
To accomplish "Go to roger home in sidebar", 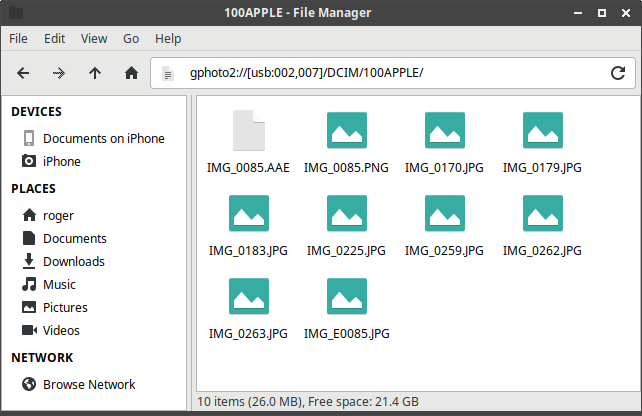I will 59,216.
